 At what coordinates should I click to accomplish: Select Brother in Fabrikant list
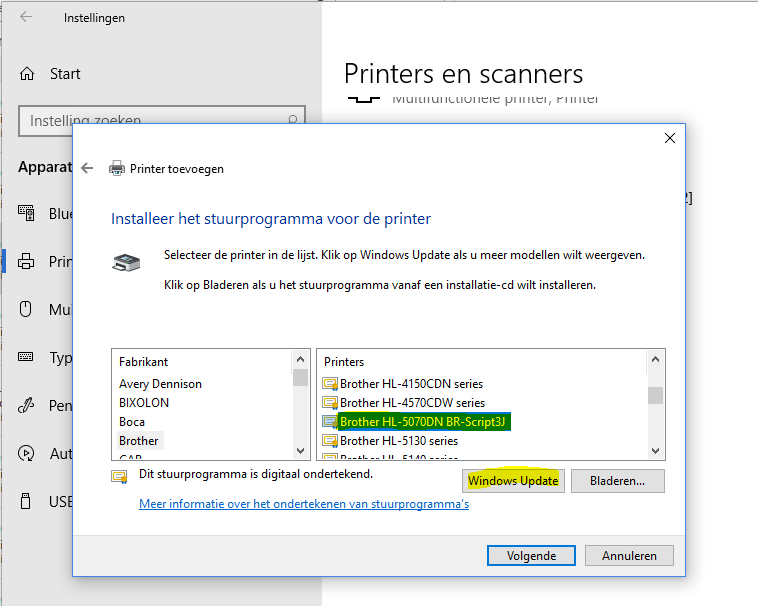139,441
